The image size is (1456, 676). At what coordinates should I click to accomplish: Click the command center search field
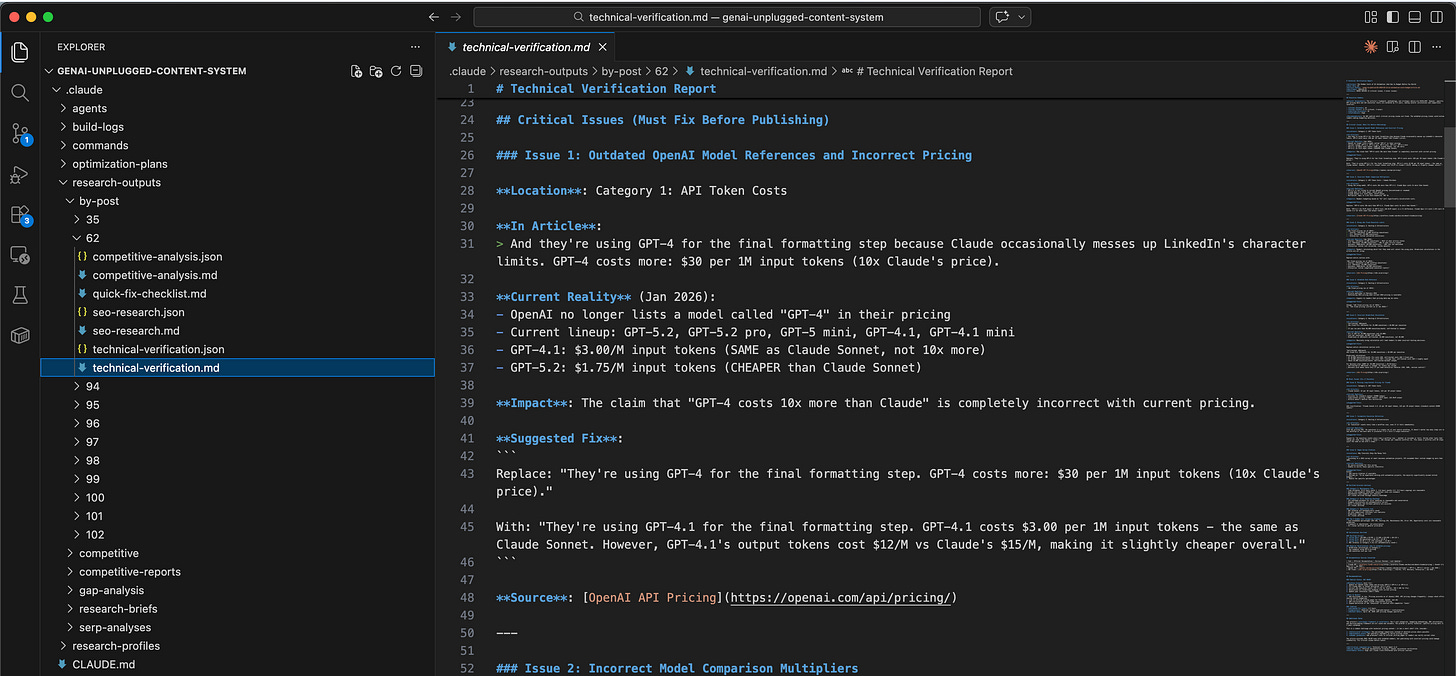tap(727, 17)
